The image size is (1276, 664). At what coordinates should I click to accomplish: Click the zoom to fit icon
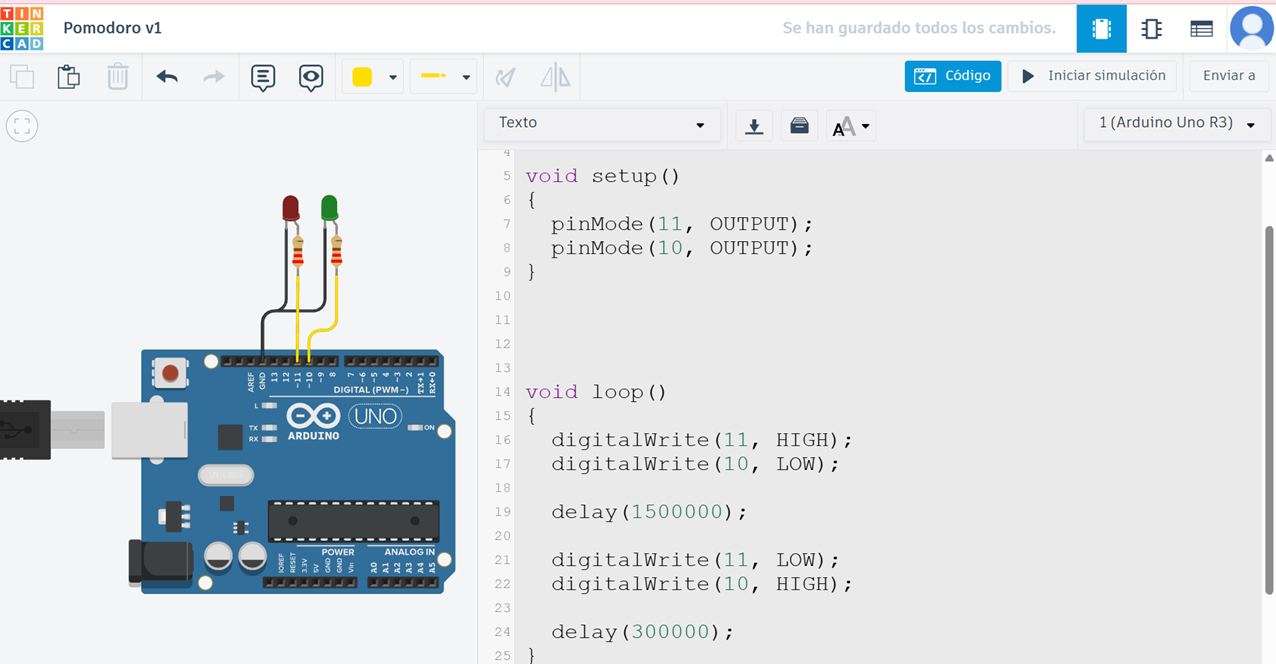click(22, 127)
